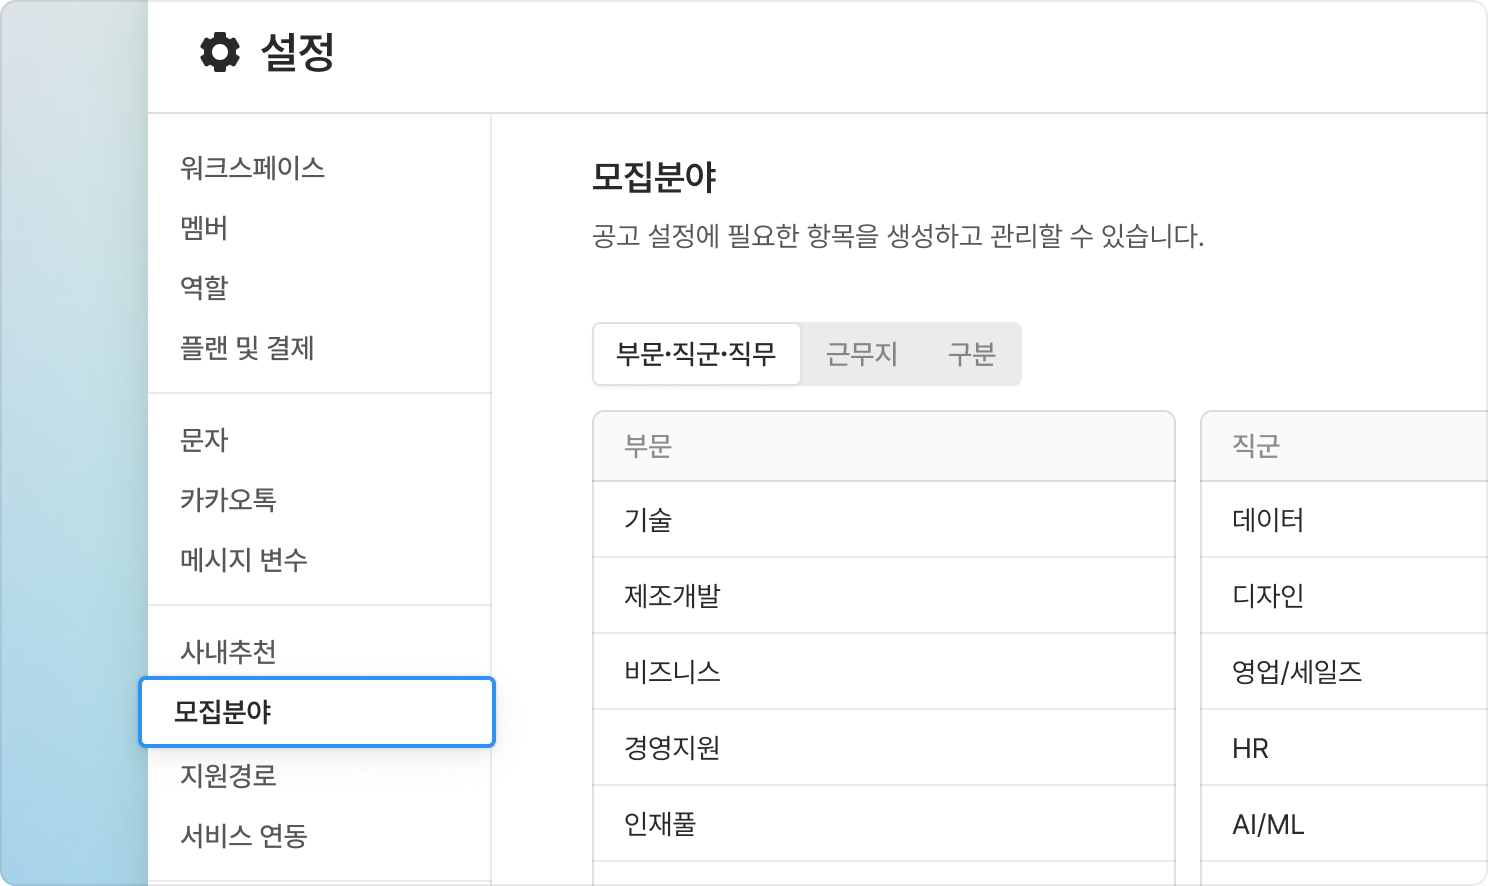This screenshot has width=1488, height=886.
Task: Click the settings gear icon
Action: pos(220,52)
